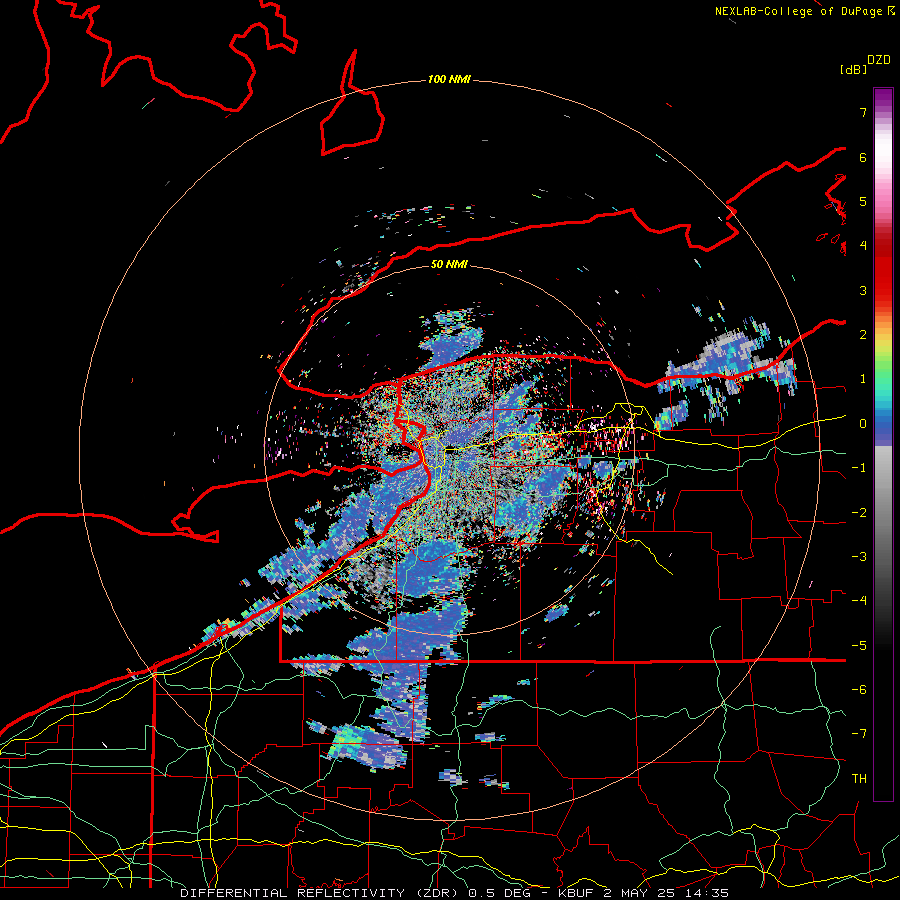Click the -4 dB tick label

[x=859, y=601]
